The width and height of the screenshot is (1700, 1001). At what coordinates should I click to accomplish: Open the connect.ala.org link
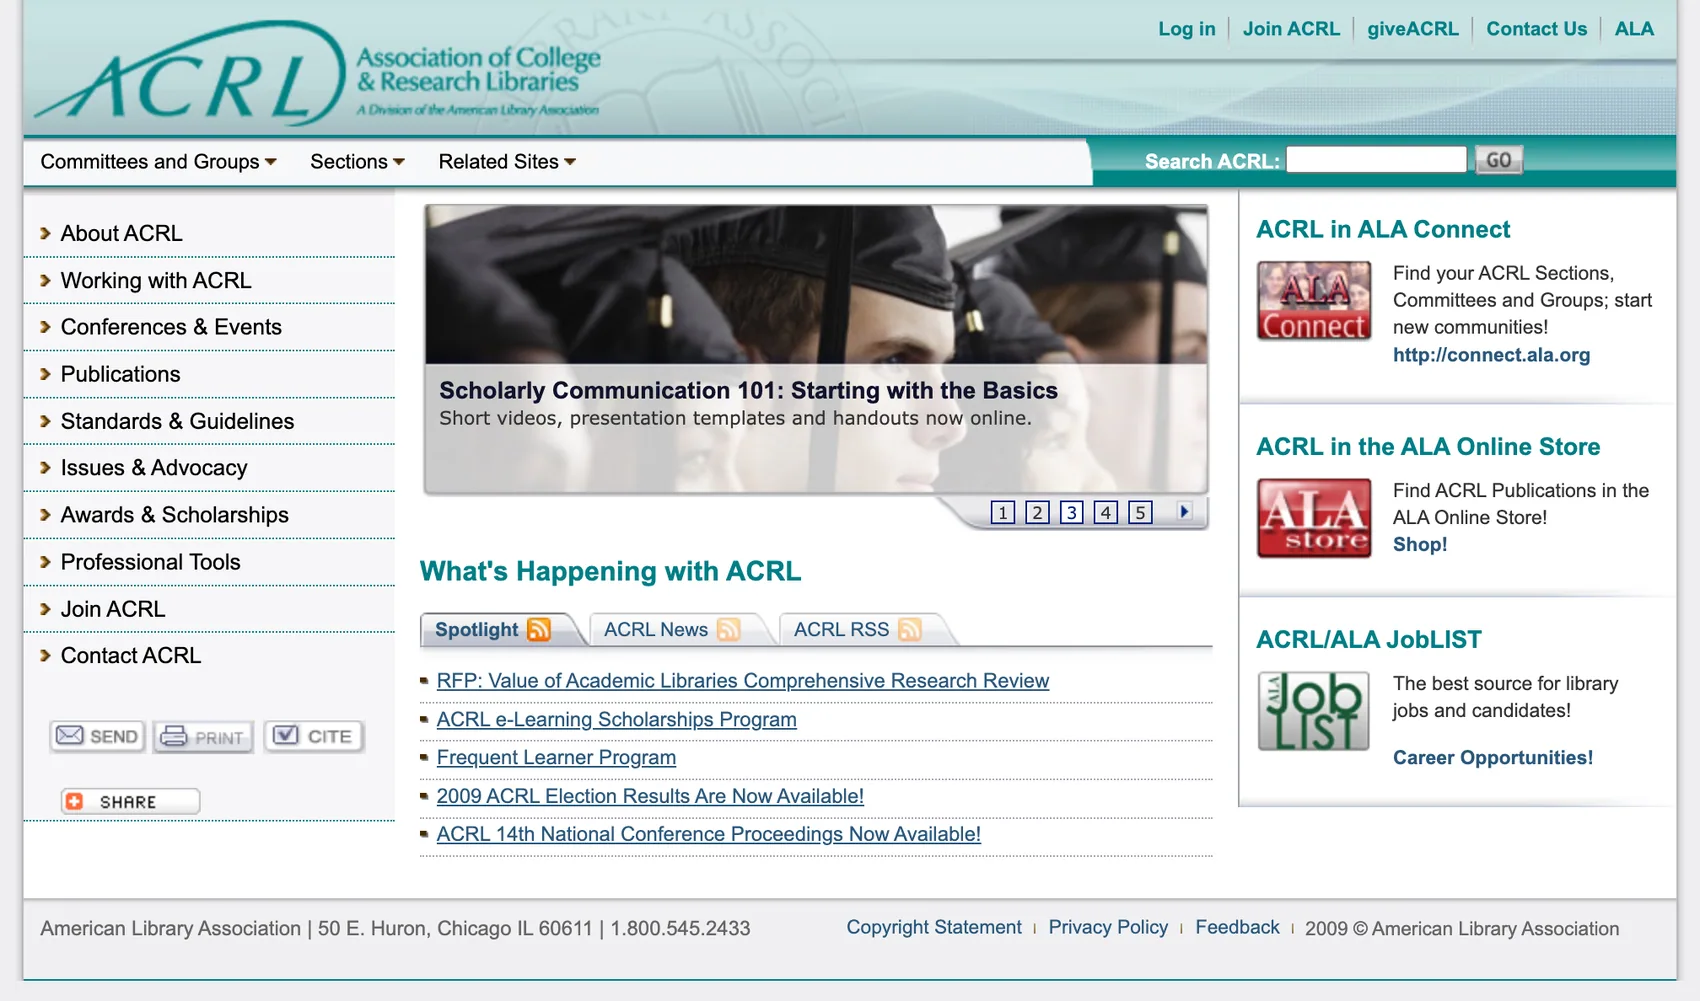click(x=1491, y=354)
